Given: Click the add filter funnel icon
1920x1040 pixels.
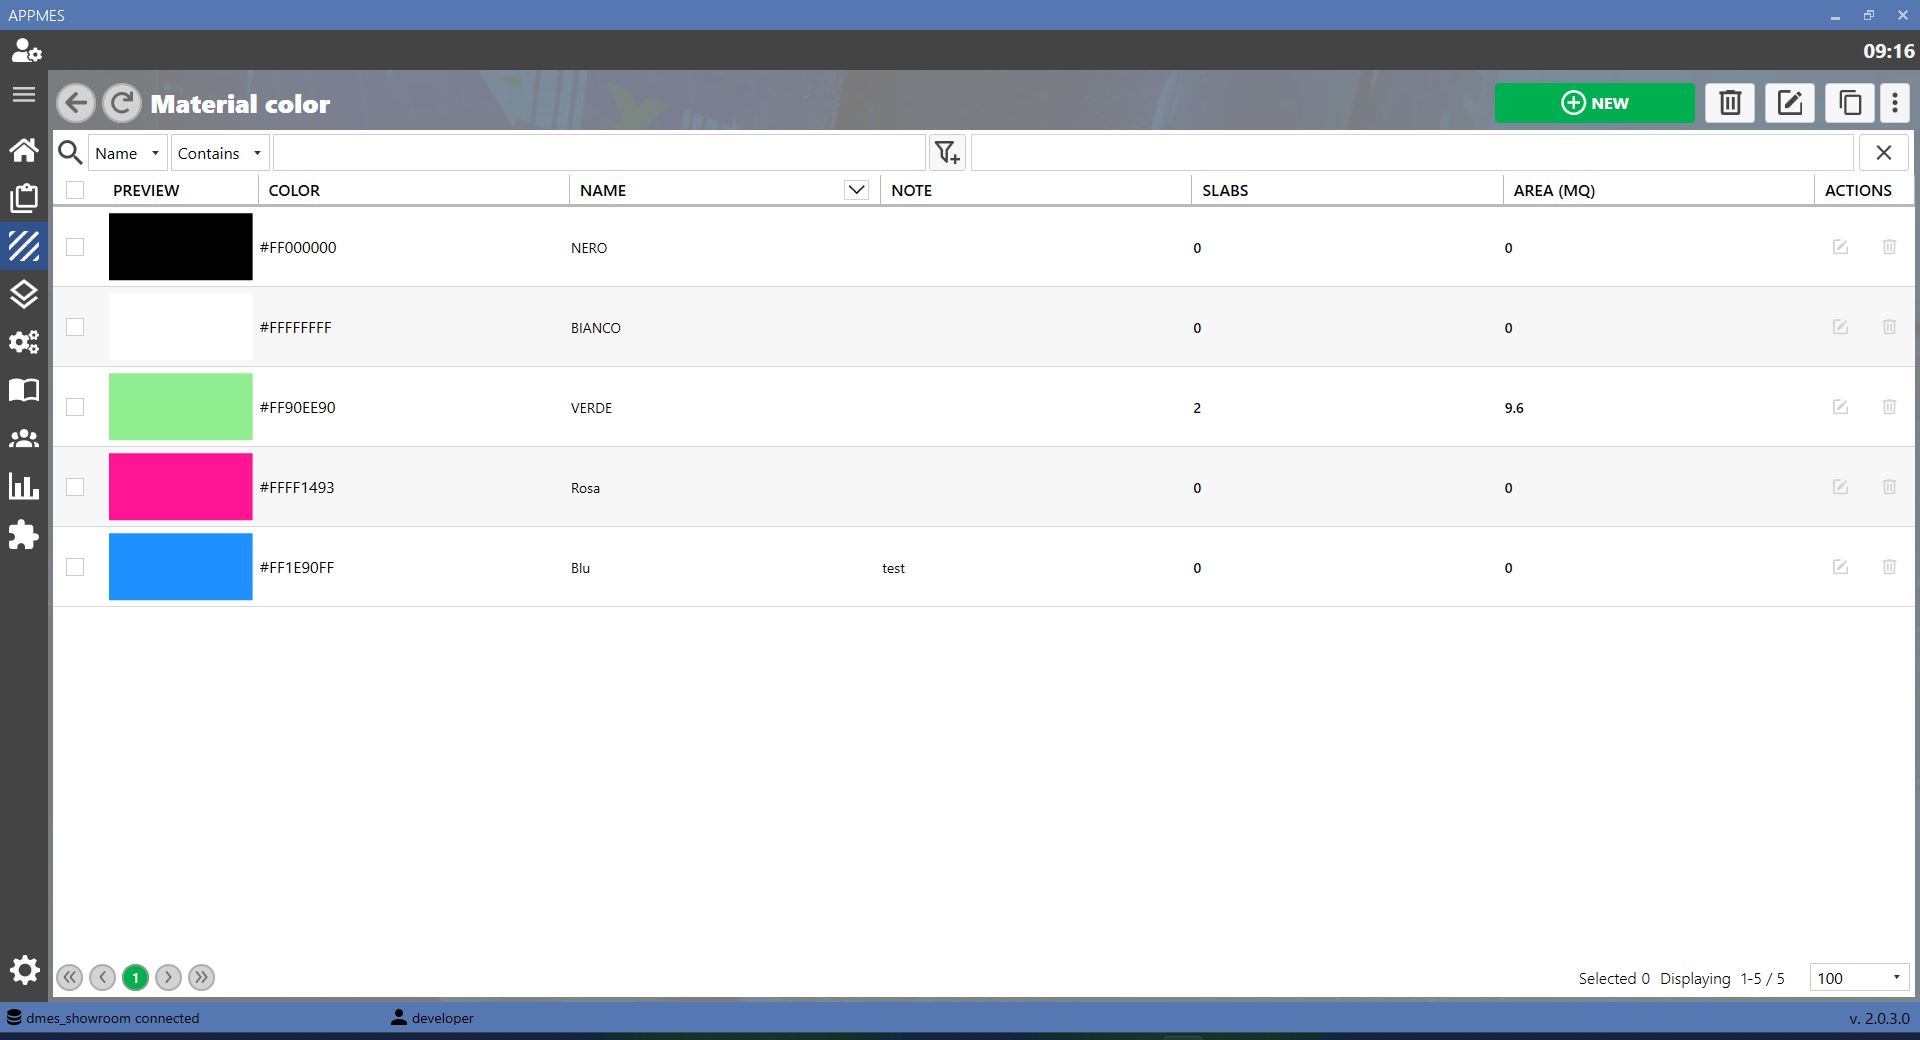Looking at the screenshot, I should coord(947,153).
